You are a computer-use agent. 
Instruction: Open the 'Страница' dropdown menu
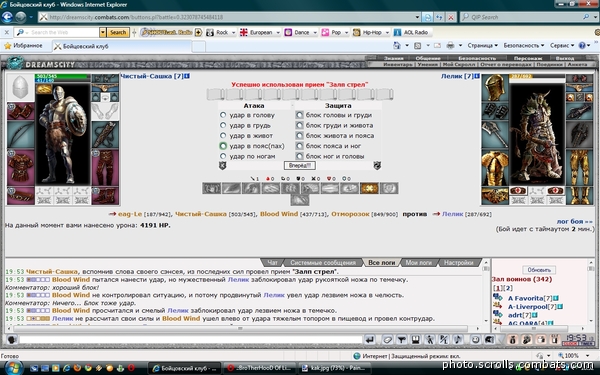click(x=483, y=46)
